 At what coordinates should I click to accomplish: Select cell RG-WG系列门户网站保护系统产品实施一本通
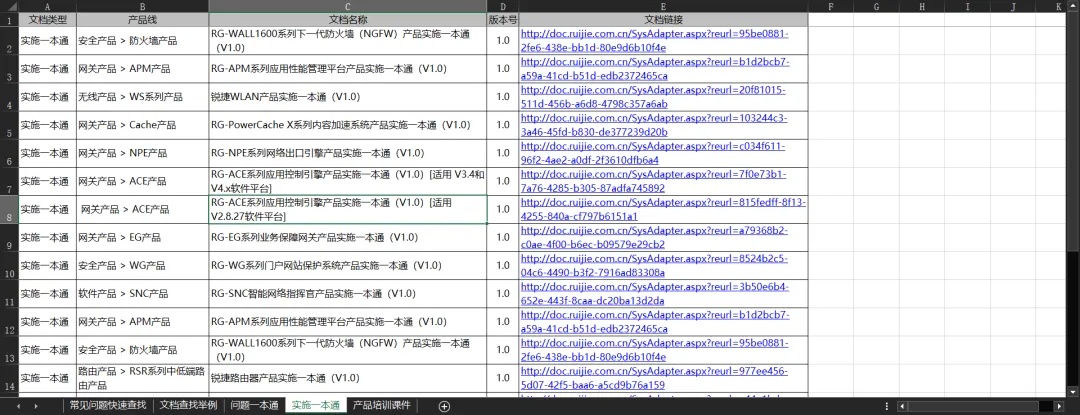click(348, 266)
